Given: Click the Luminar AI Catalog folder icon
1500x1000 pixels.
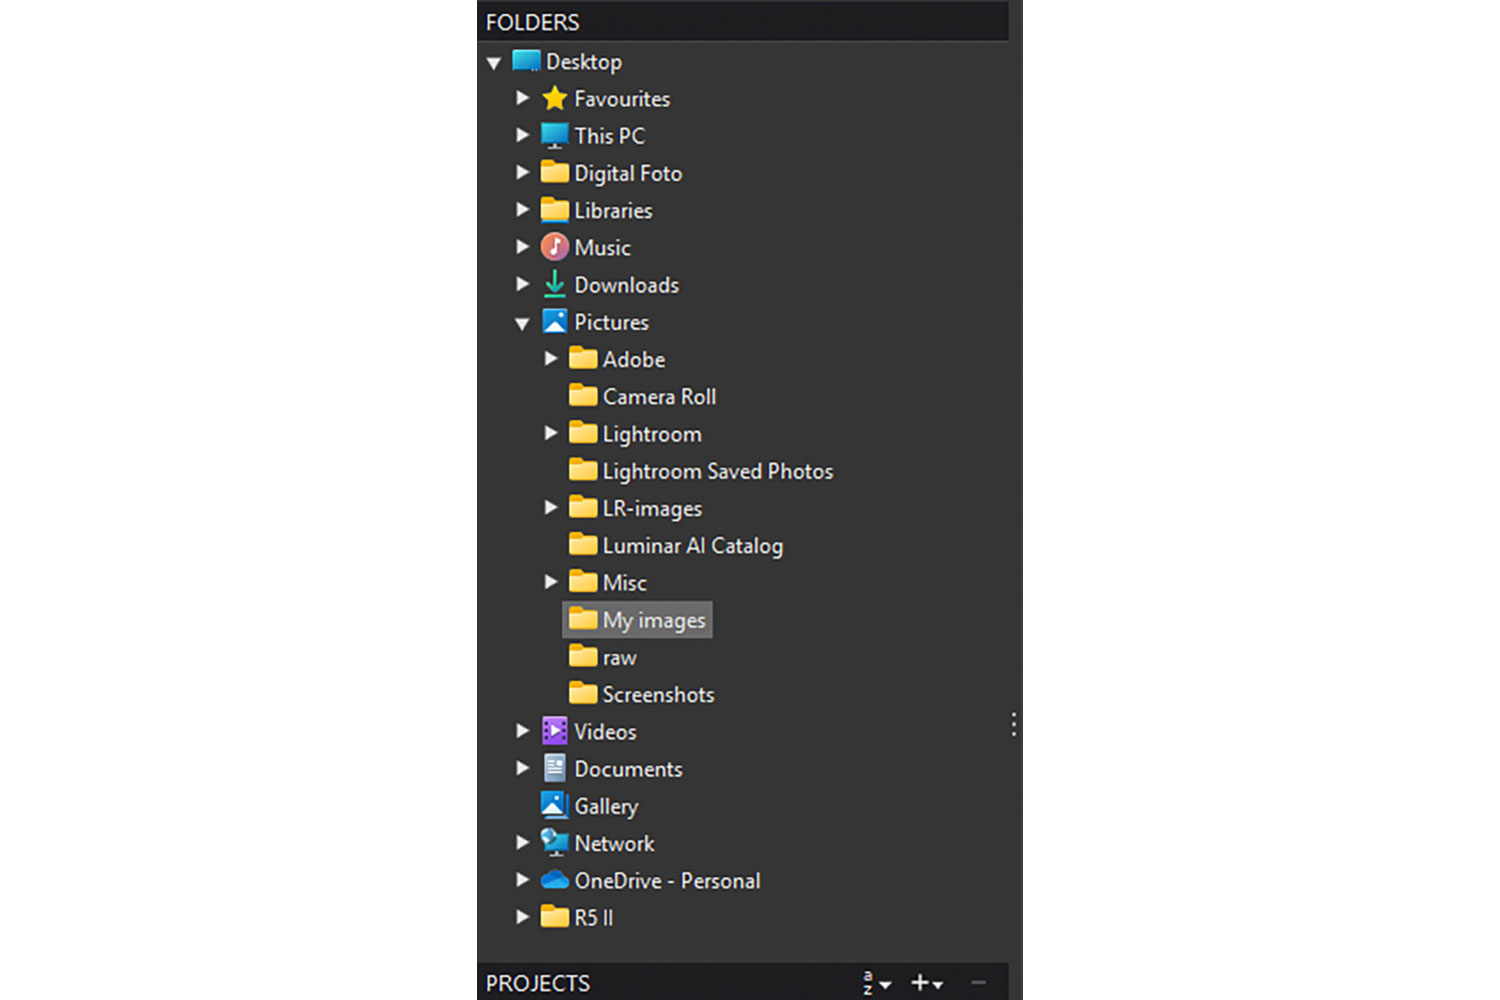Looking at the screenshot, I should [583, 545].
